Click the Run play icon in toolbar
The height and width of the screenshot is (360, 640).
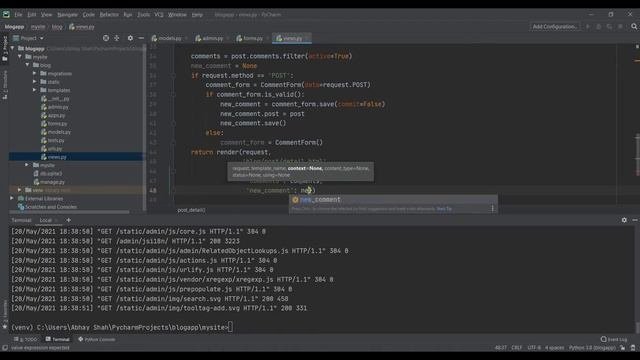click(588, 27)
